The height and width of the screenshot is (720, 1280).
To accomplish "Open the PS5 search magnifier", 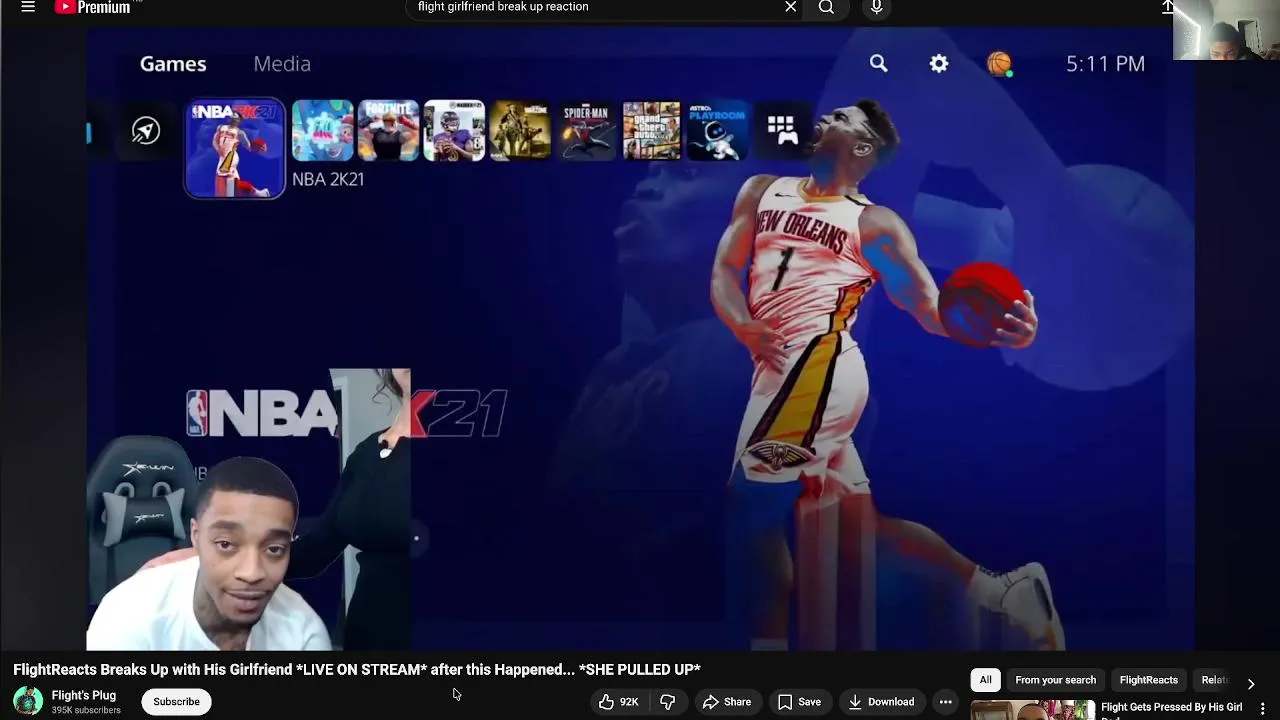I will tap(878, 64).
